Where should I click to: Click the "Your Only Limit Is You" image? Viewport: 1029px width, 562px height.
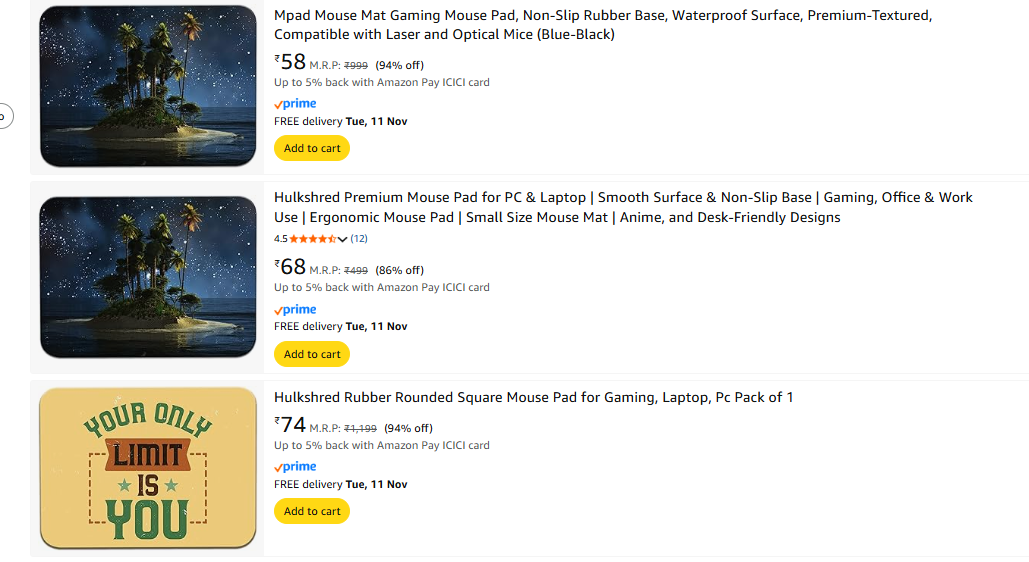click(148, 468)
